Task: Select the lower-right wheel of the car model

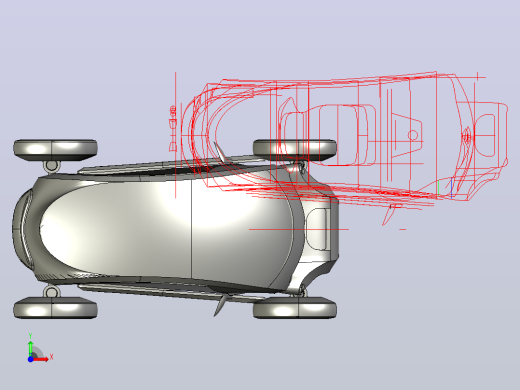Action: [x=295, y=308]
